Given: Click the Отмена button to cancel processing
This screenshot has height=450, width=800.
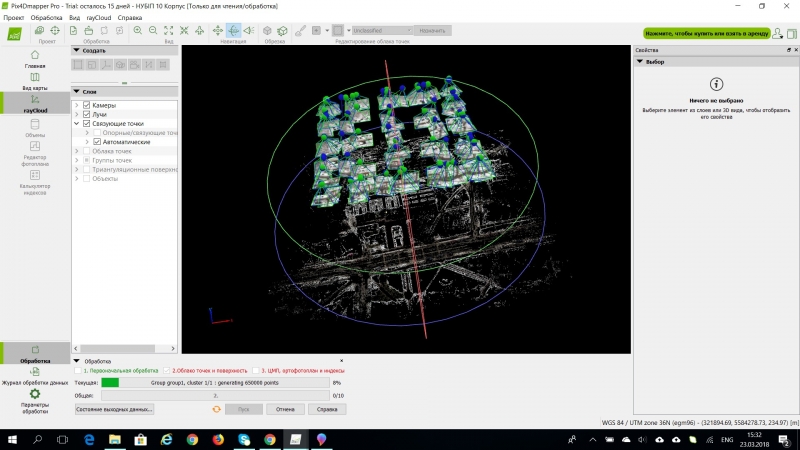Looking at the screenshot, I should click(285, 409).
